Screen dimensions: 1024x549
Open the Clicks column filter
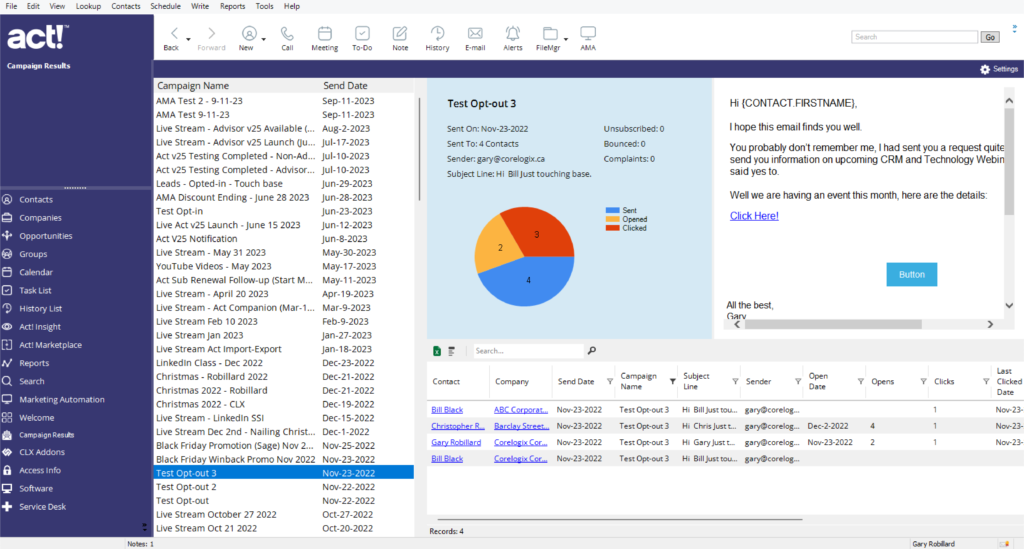pos(985,382)
